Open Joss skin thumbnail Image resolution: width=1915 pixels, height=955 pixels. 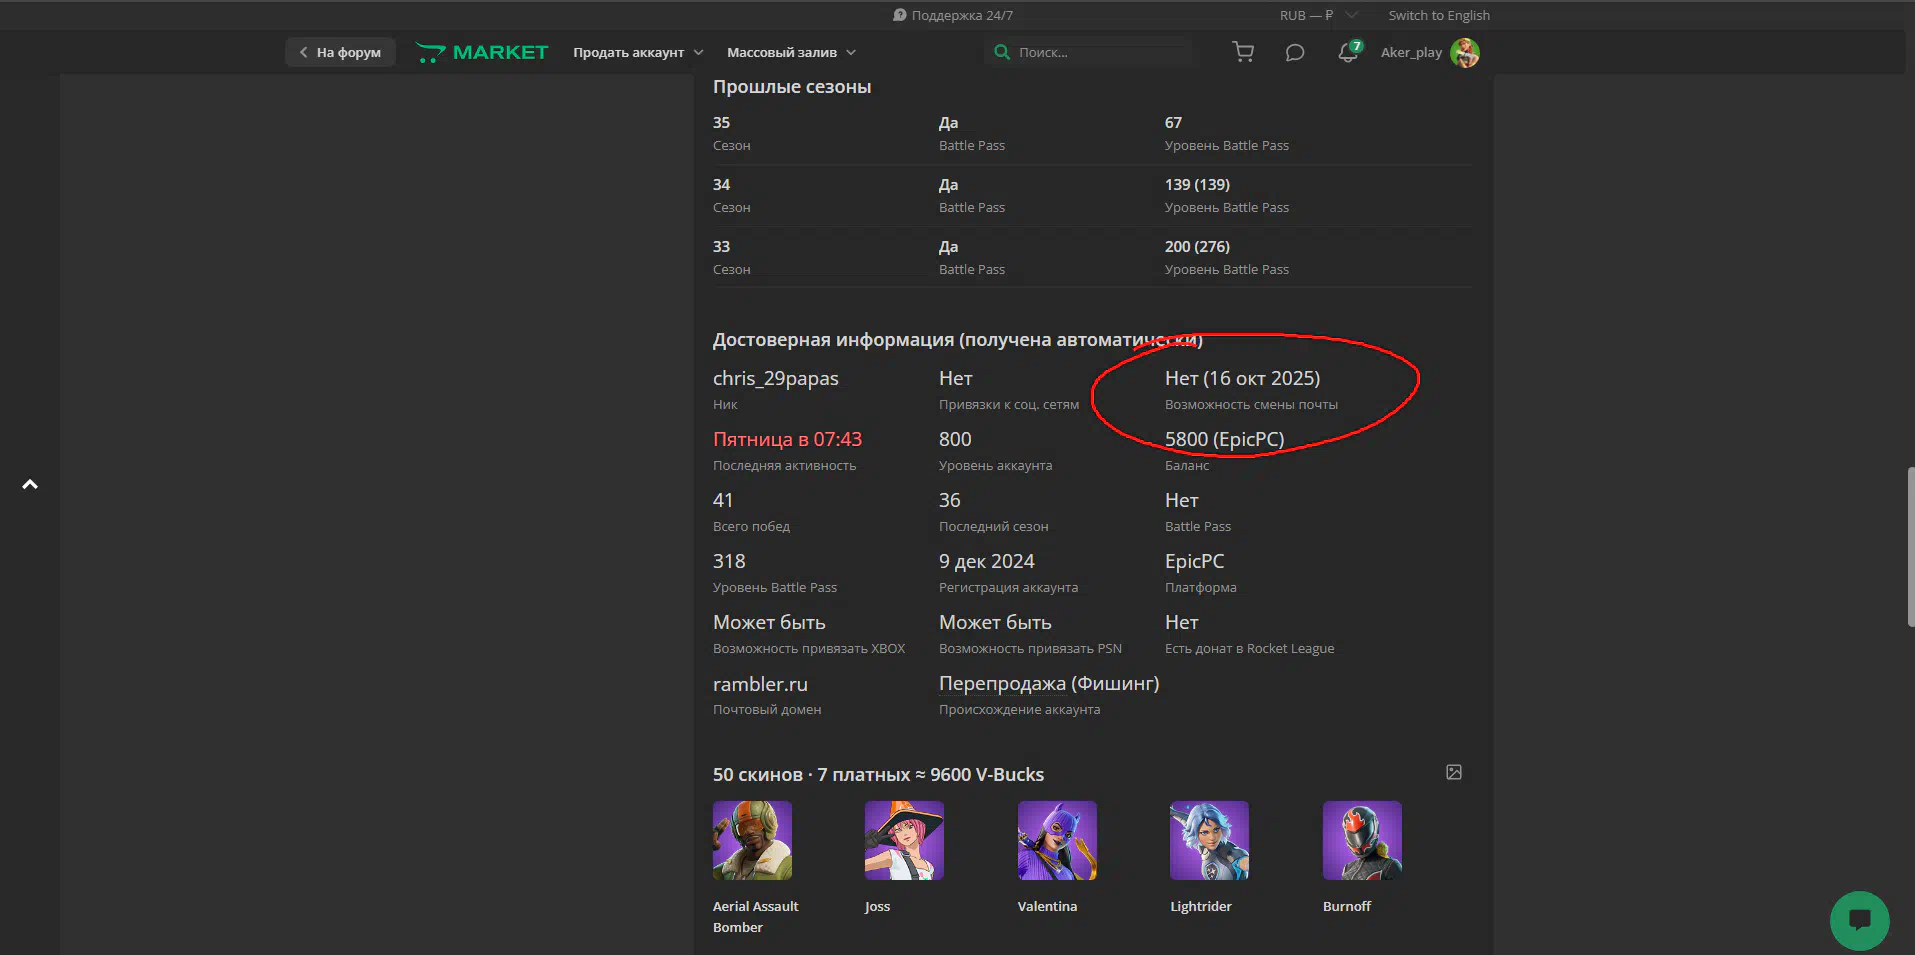[904, 840]
